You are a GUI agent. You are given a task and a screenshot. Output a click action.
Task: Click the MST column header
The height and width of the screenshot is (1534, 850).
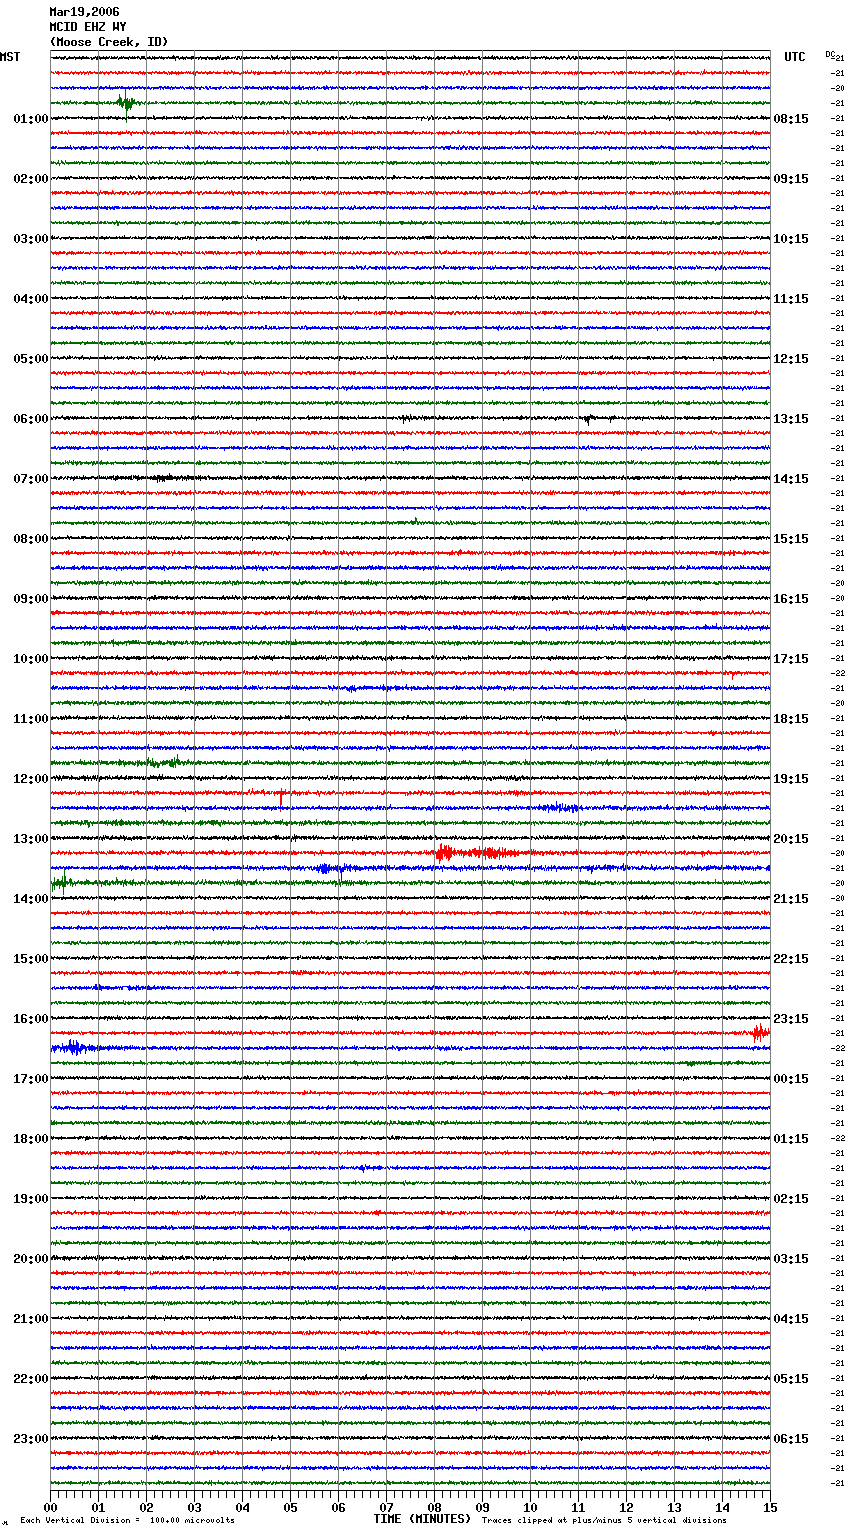(10, 57)
